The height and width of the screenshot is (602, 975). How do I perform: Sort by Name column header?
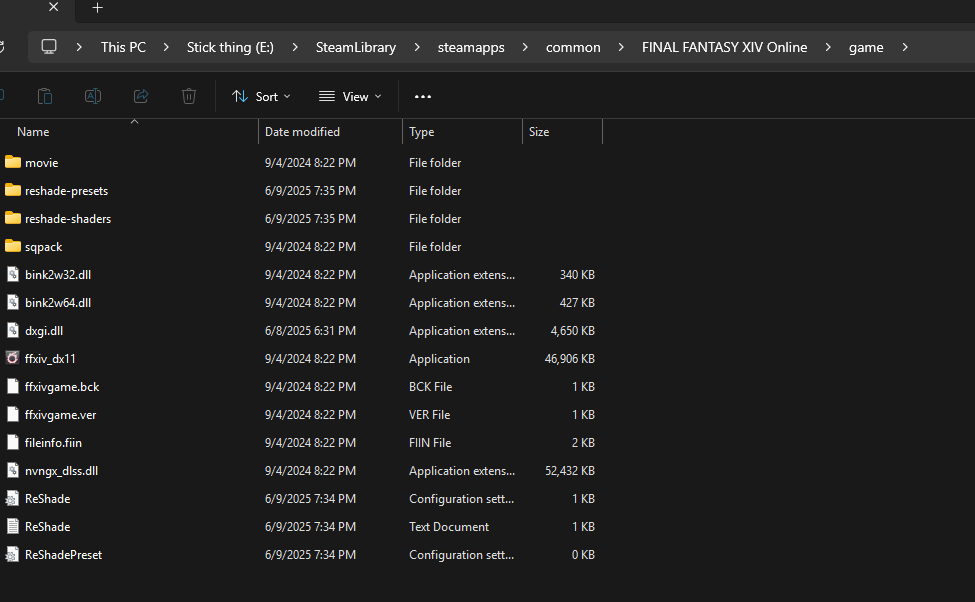click(x=129, y=132)
